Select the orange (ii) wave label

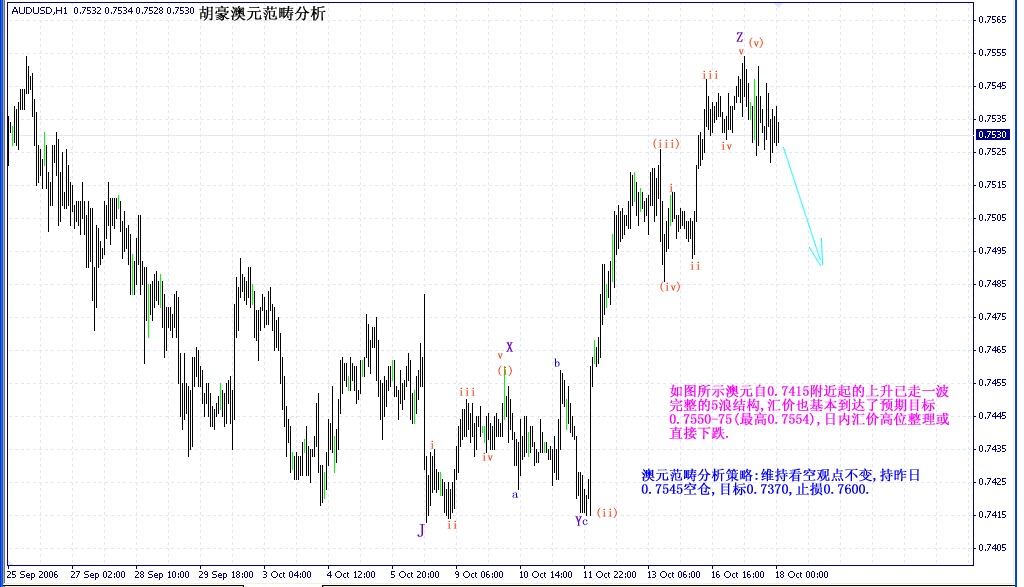pos(607,513)
